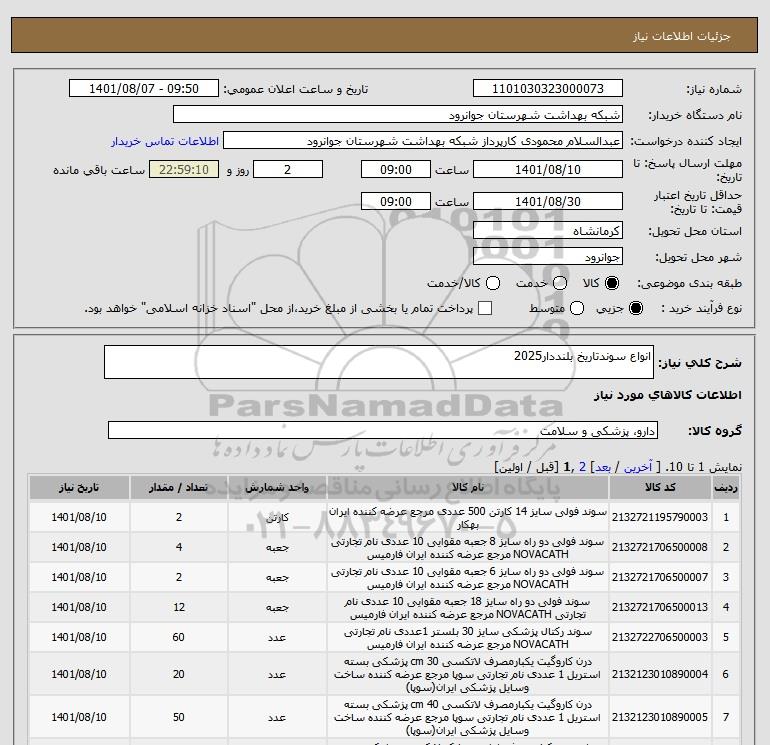Click the row 3 item name سوند فولی سایز 6
This screenshot has height=745, width=770.
pyautogui.click(x=468, y=578)
